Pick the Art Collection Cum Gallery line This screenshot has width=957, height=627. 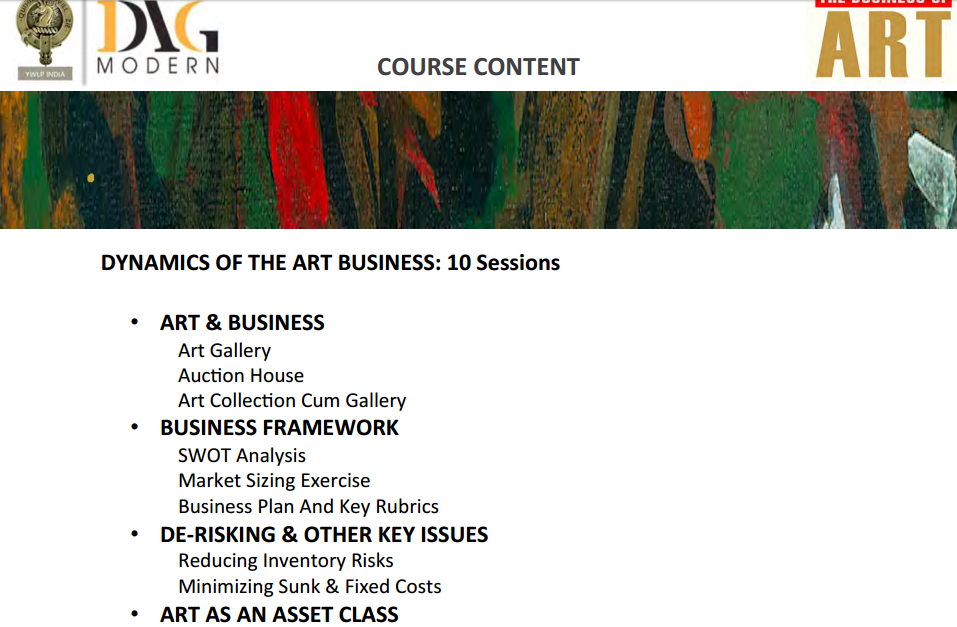point(292,400)
